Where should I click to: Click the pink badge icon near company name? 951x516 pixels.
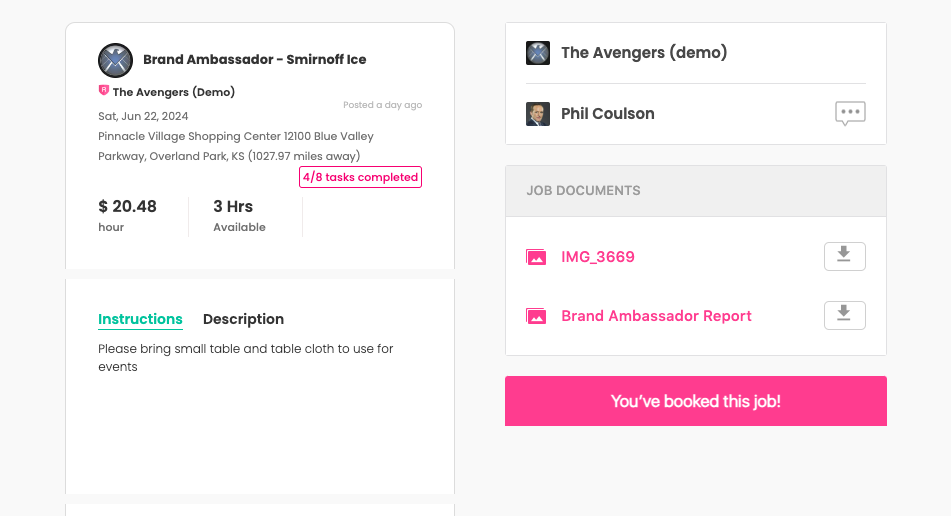click(x=103, y=91)
